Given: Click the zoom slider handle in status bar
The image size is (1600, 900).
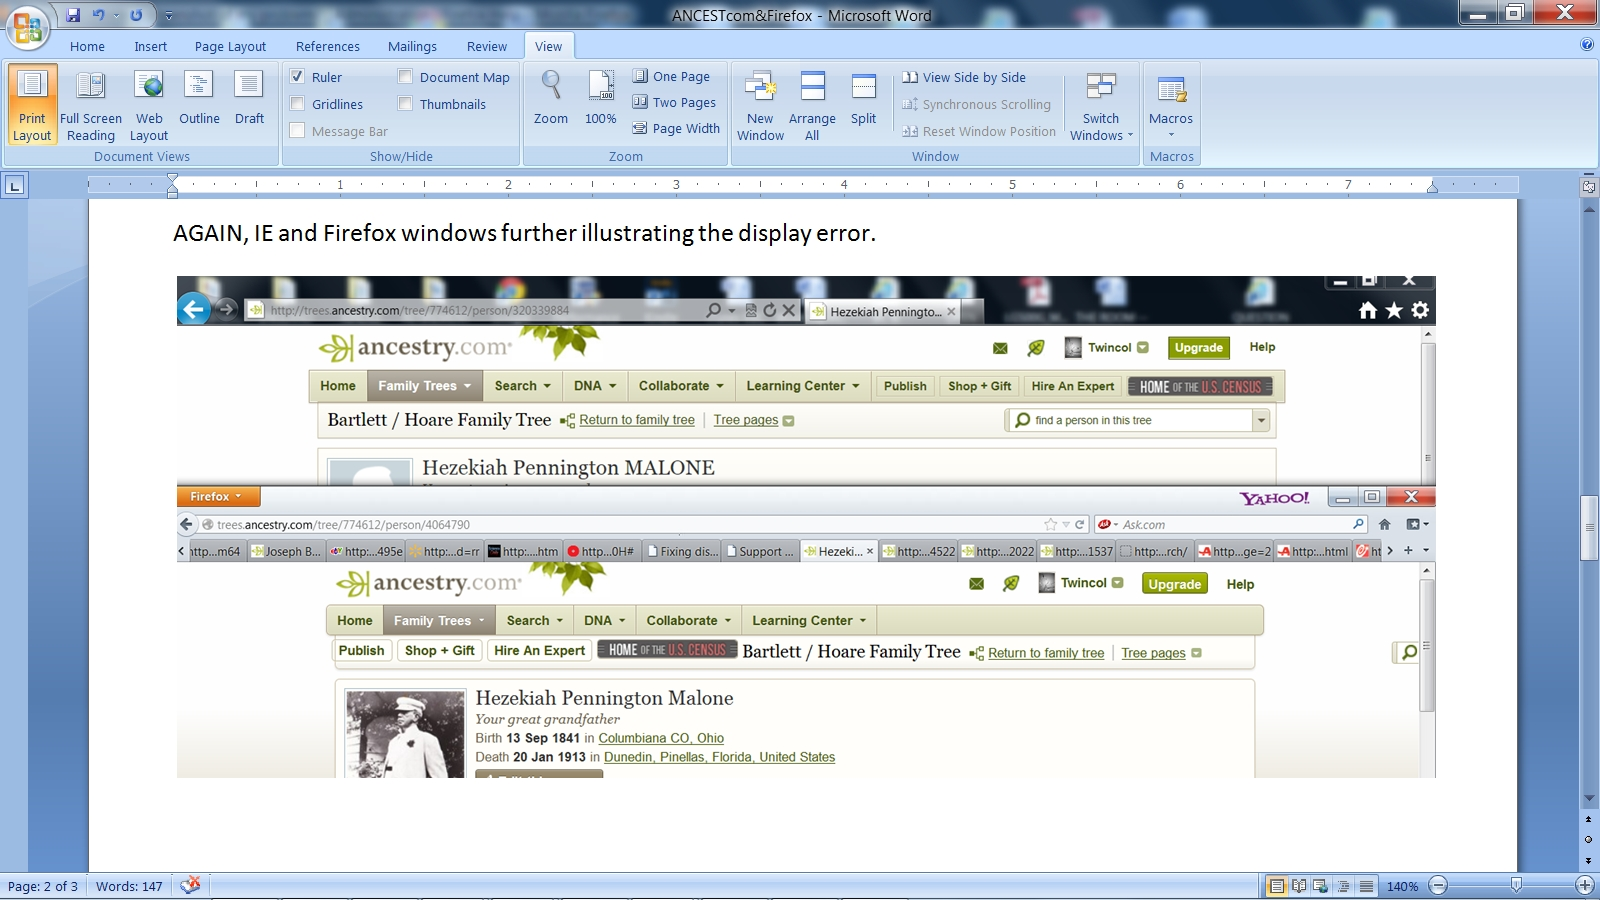Looking at the screenshot, I should click(1516, 885).
